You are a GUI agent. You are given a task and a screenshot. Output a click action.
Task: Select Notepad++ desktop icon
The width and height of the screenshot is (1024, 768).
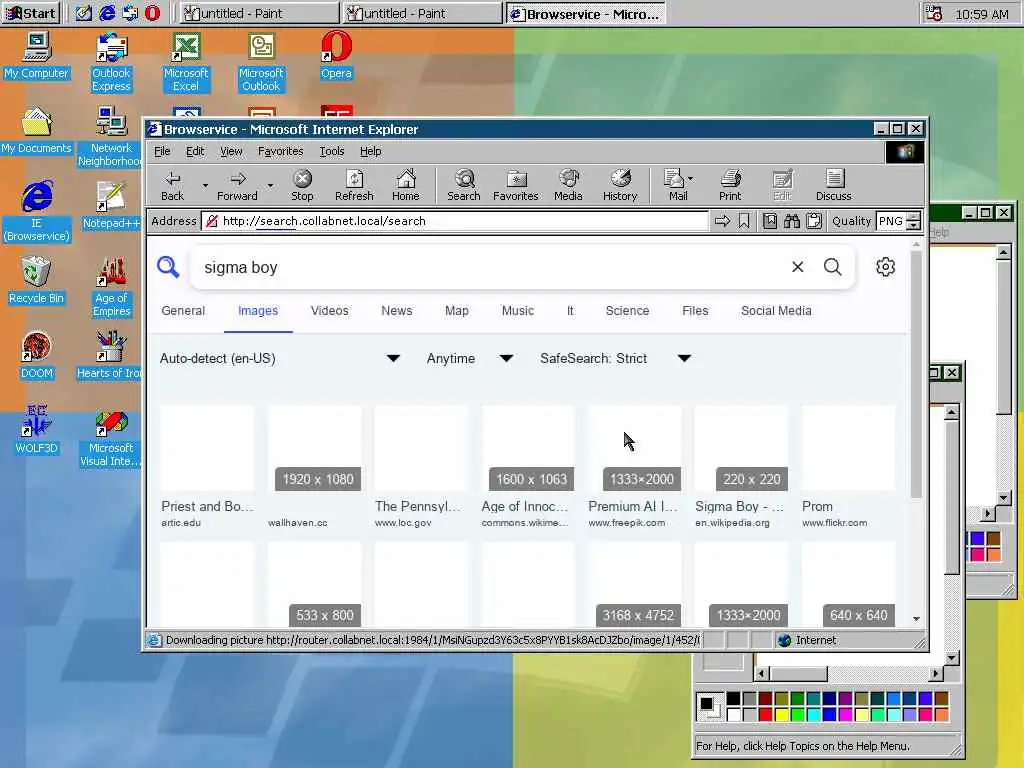click(111, 205)
